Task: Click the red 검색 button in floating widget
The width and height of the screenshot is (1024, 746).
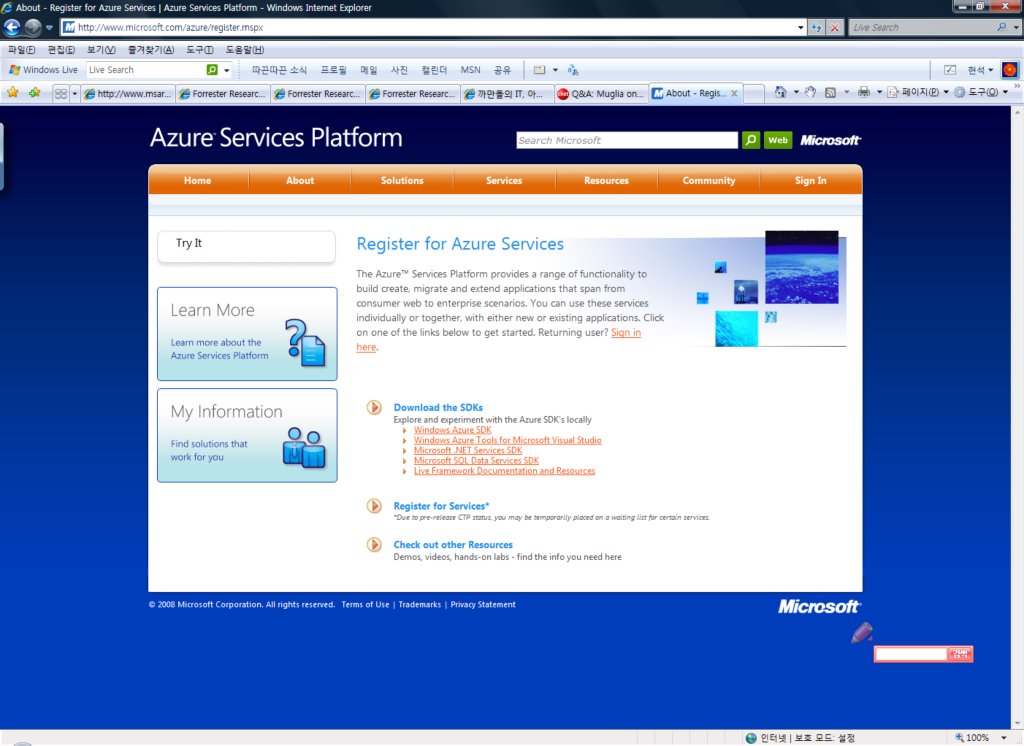Action: pos(959,654)
